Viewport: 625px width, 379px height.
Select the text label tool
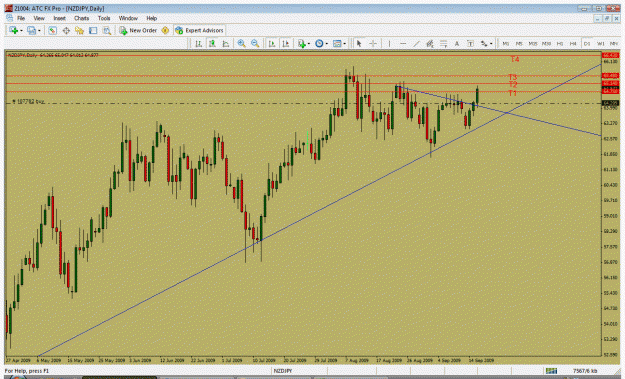470,43
